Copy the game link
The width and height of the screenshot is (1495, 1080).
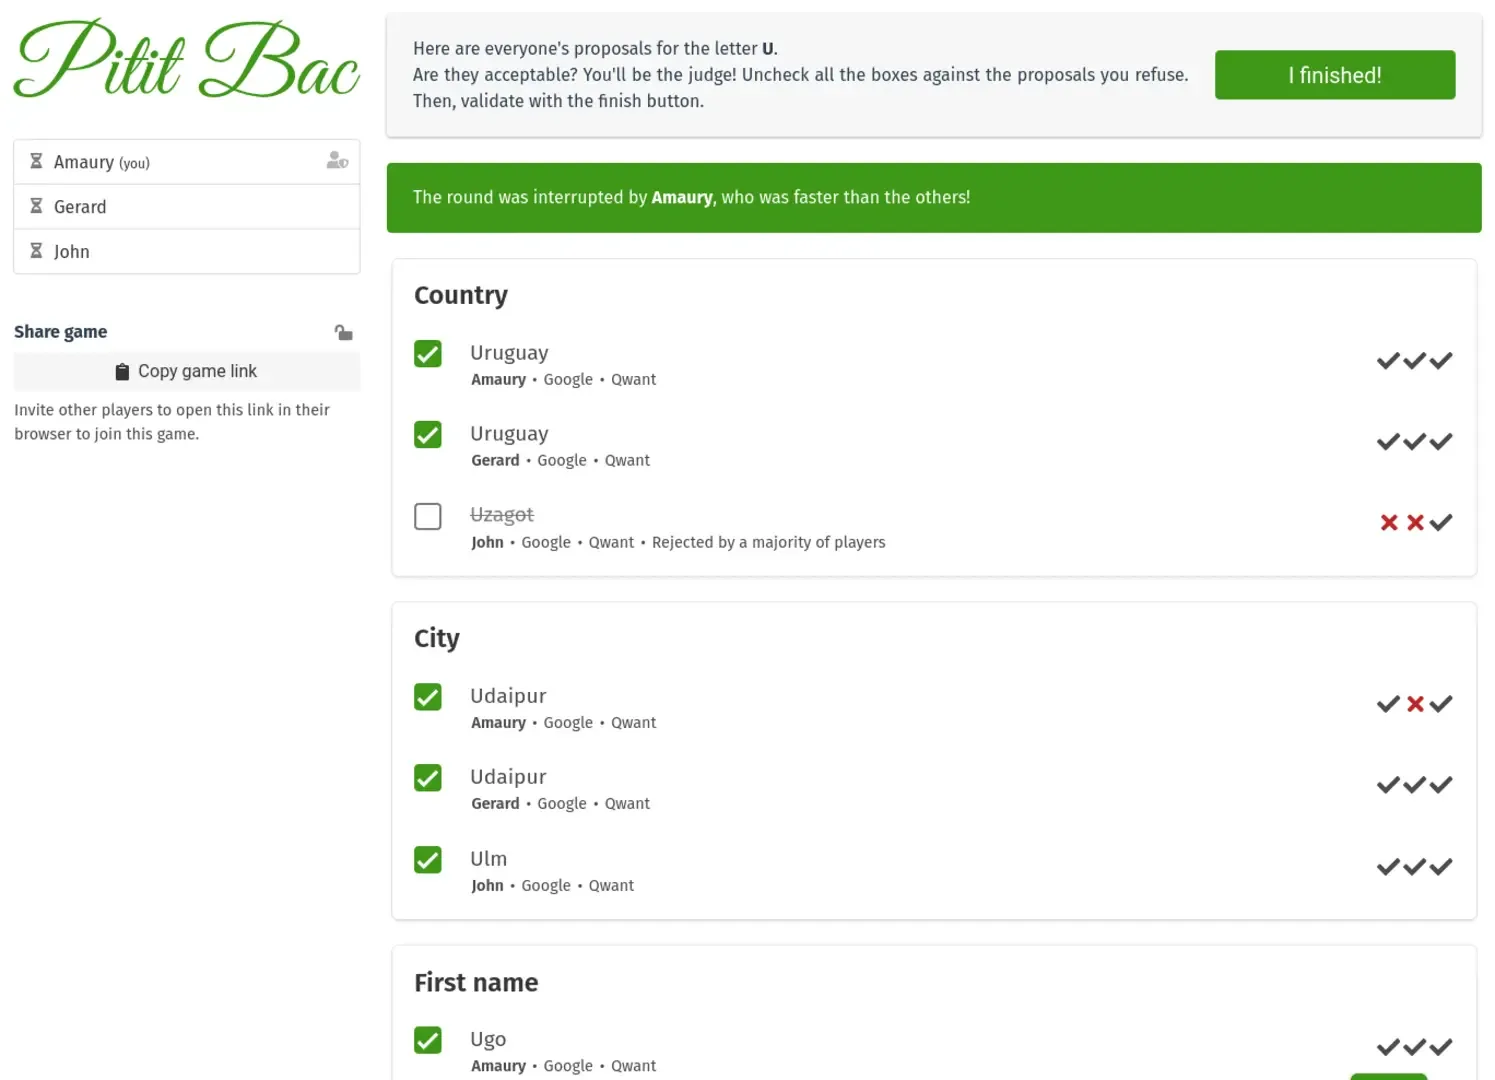click(x=187, y=371)
